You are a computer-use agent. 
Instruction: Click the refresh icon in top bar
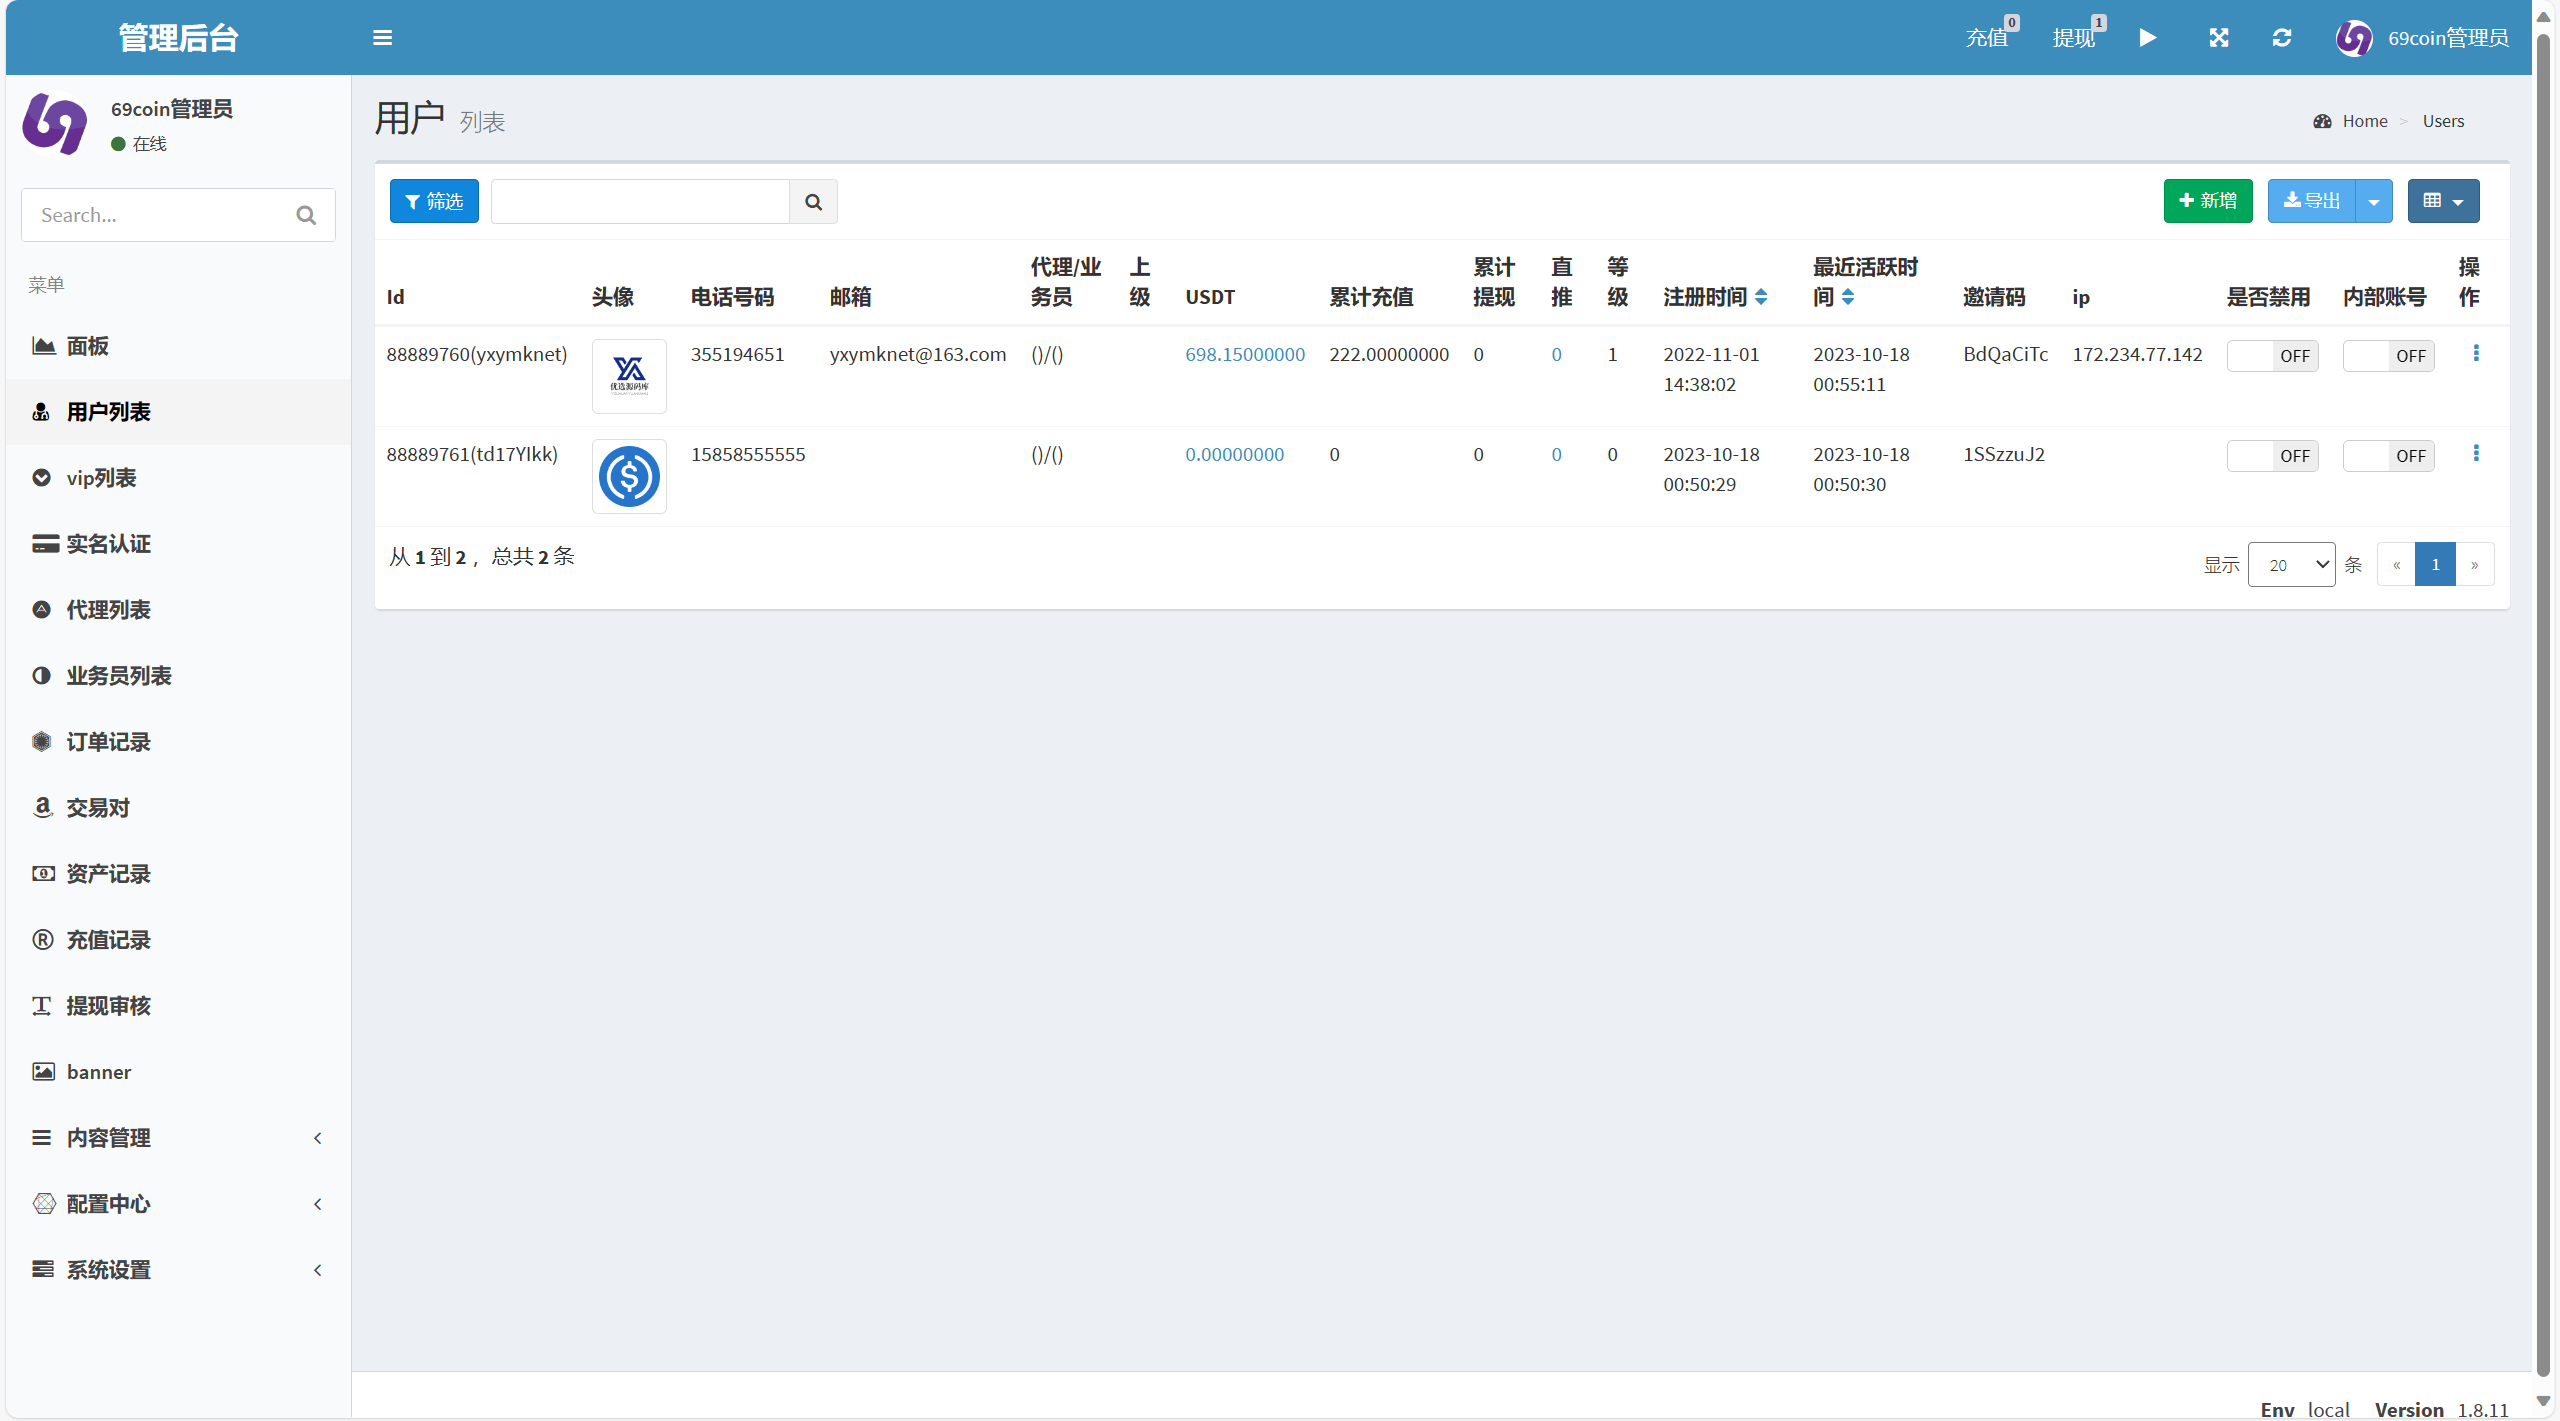tap(2282, 38)
